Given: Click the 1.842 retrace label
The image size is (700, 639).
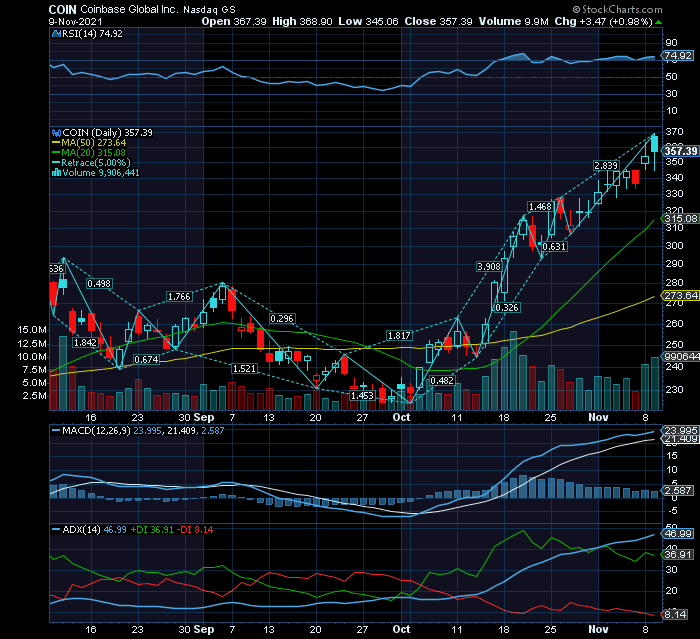Looking at the screenshot, I should click(85, 342).
